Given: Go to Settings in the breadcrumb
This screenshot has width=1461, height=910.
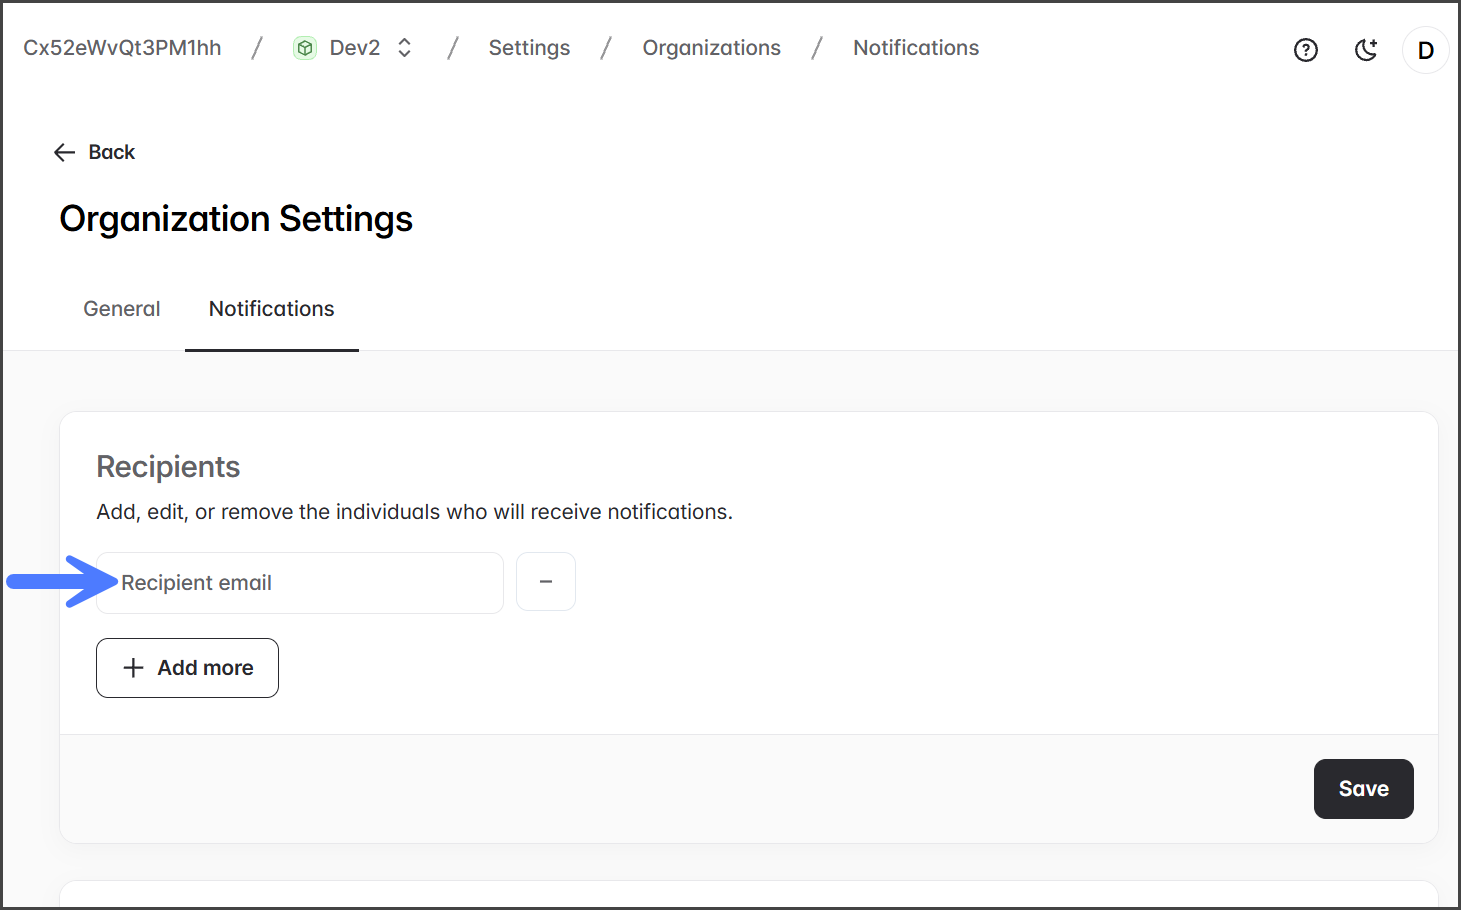Looking at the screenshot, I should pyautogui.click(x=529, y=48).
